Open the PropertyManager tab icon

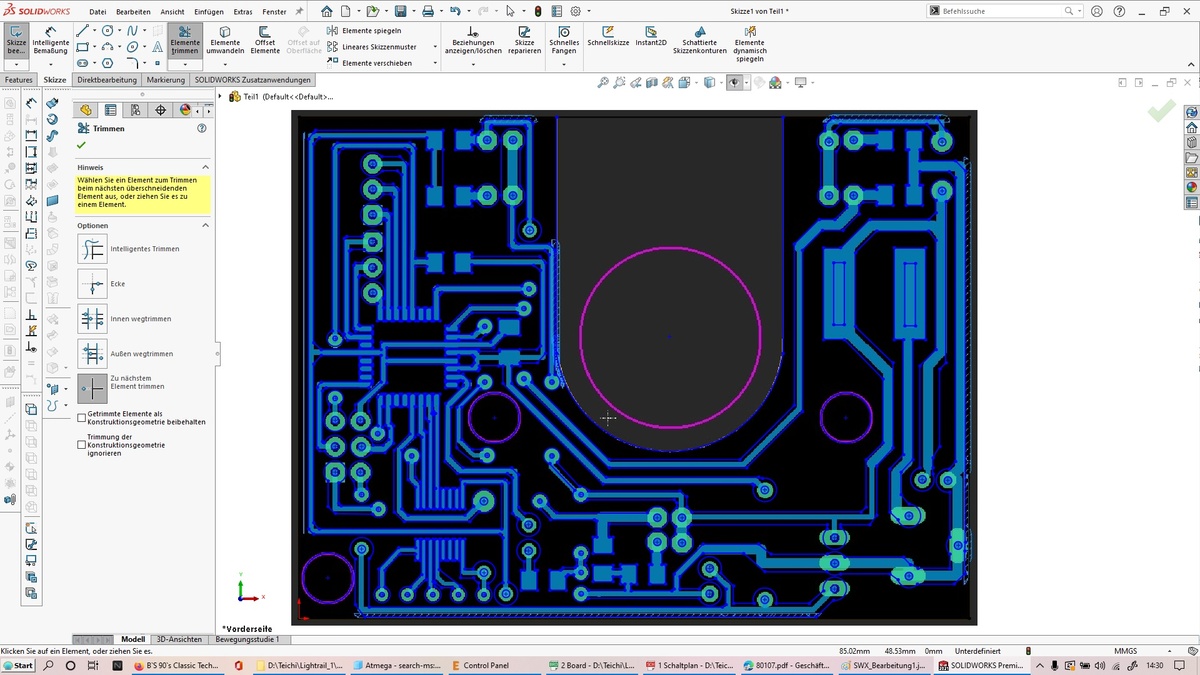tap(111, 110)
